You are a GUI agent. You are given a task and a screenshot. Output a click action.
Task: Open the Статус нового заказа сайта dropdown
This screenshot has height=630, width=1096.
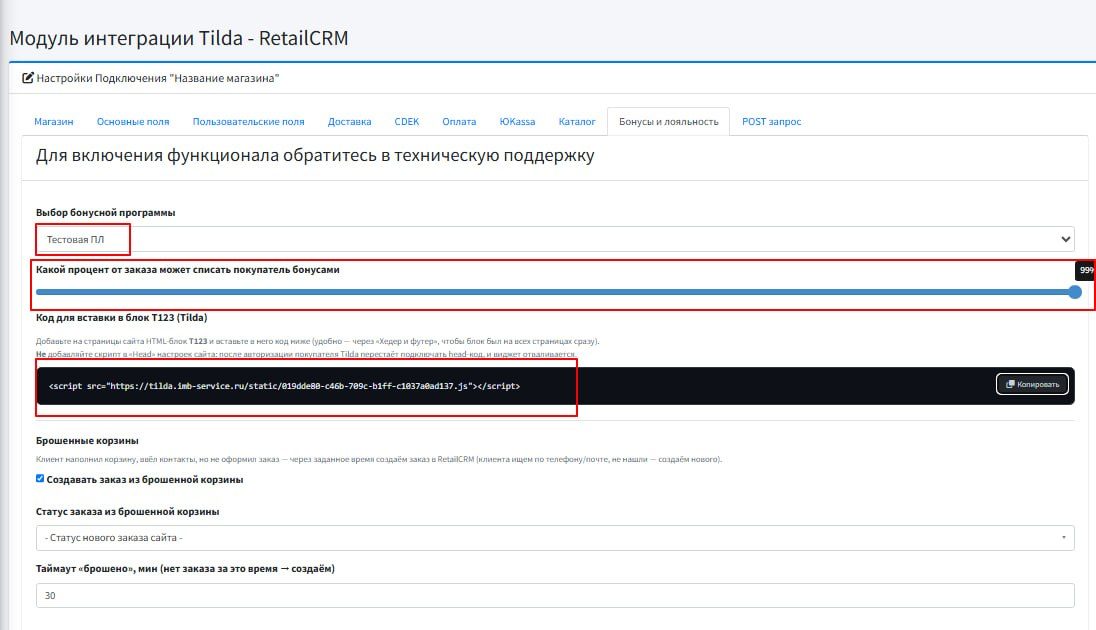555,538
